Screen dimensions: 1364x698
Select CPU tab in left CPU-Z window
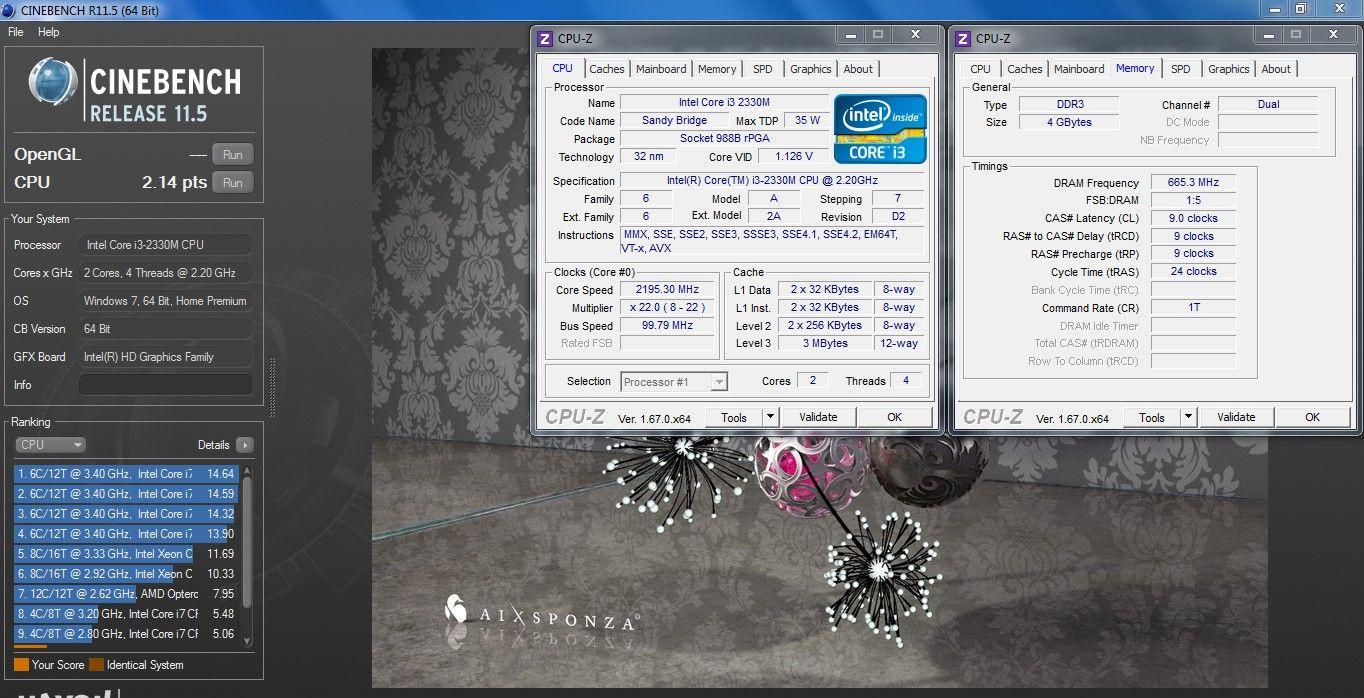[x=563, y=68]
